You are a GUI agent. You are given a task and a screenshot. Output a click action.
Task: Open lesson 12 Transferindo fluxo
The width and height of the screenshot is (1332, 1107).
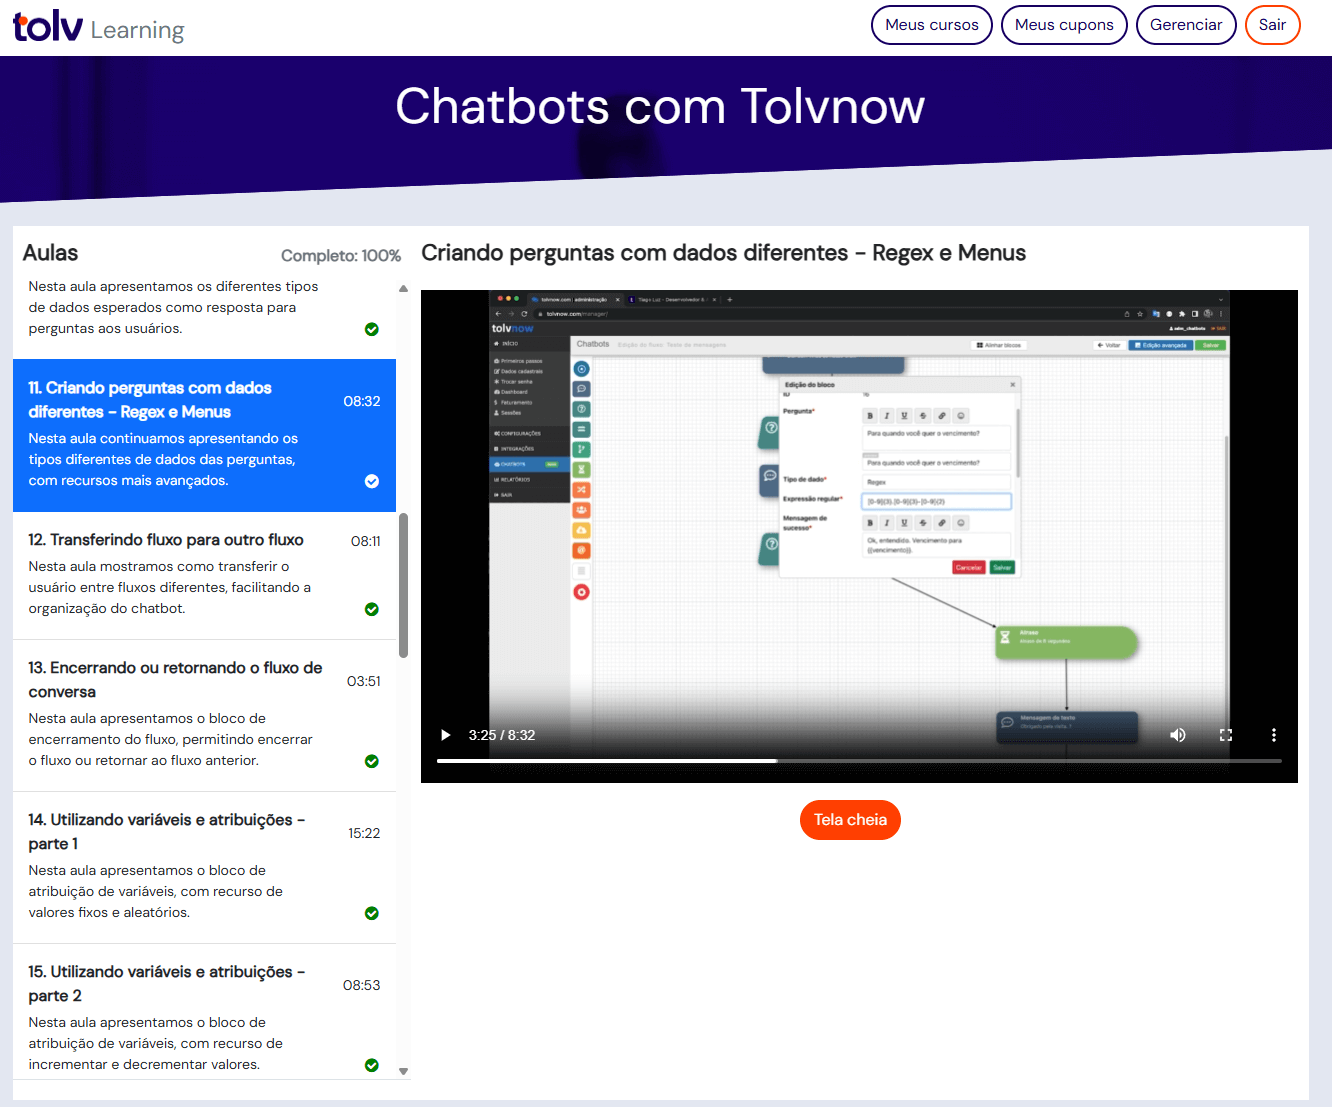tap(166, 540)
